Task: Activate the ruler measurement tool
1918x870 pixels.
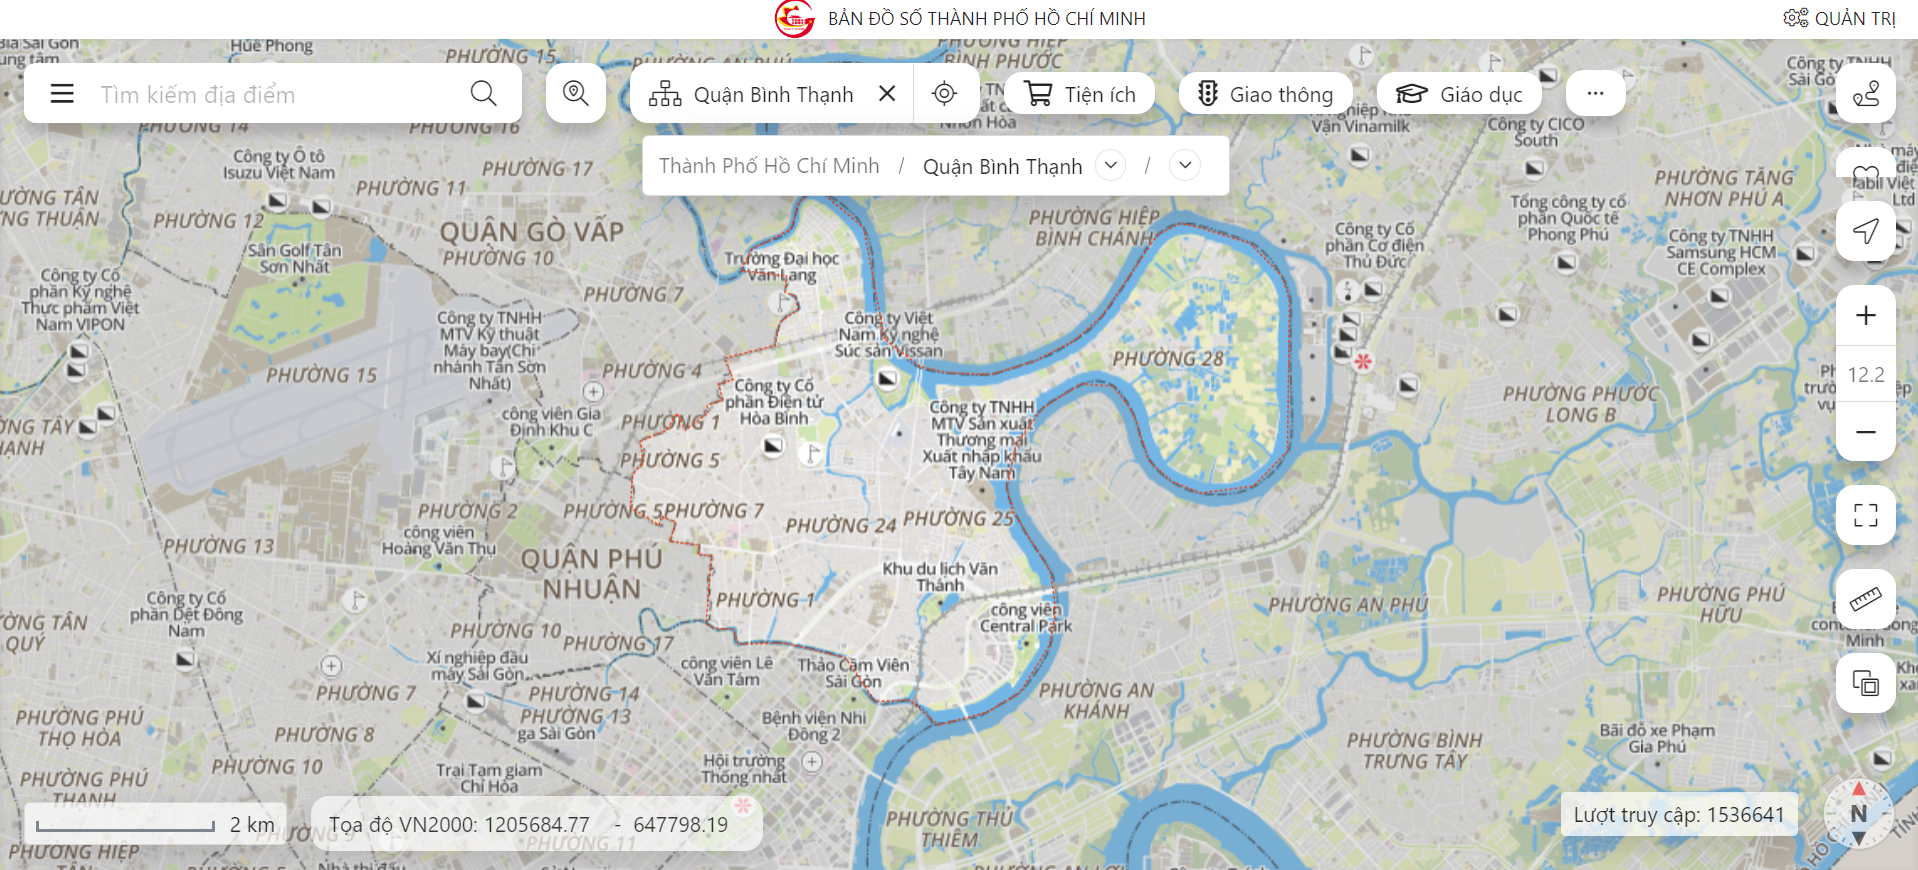Action: point(1866,600)
